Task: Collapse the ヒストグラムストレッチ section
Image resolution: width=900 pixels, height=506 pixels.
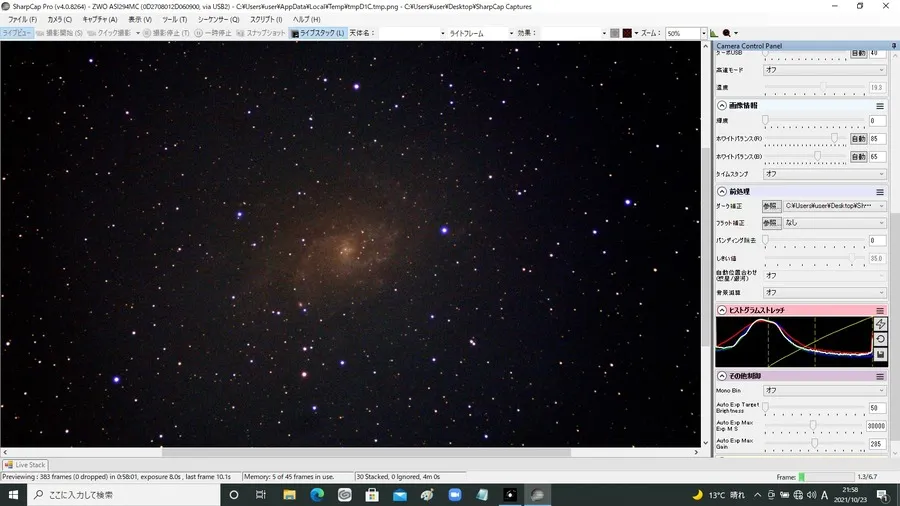Action: click(x=722, y=311)
